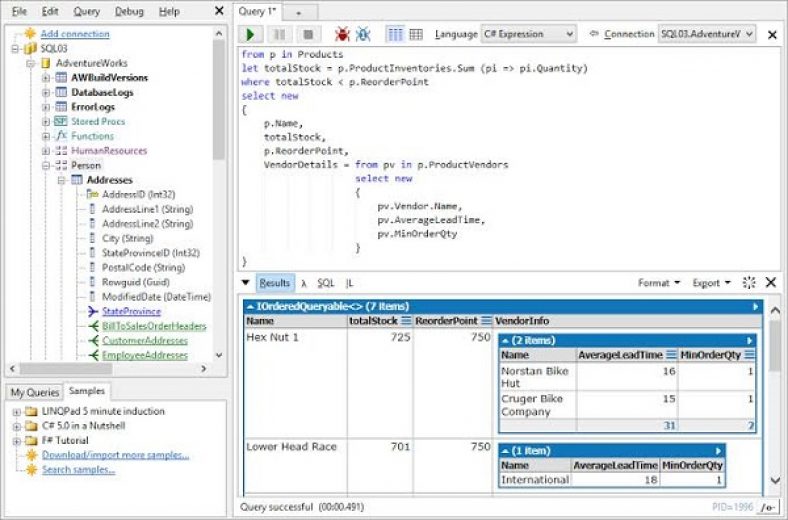788x520 pixels.
Task: Toggle the results panel collapse arrow
Action: (x=246, y=283)
